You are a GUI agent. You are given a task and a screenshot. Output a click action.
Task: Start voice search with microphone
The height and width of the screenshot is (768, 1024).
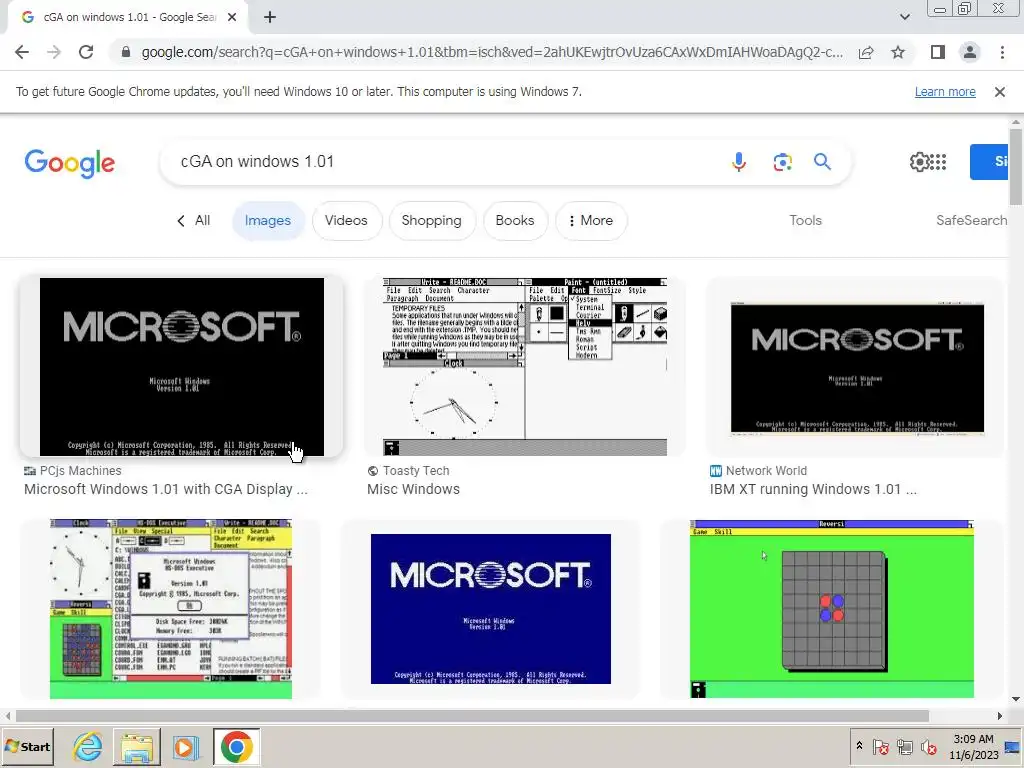point(739,161)
